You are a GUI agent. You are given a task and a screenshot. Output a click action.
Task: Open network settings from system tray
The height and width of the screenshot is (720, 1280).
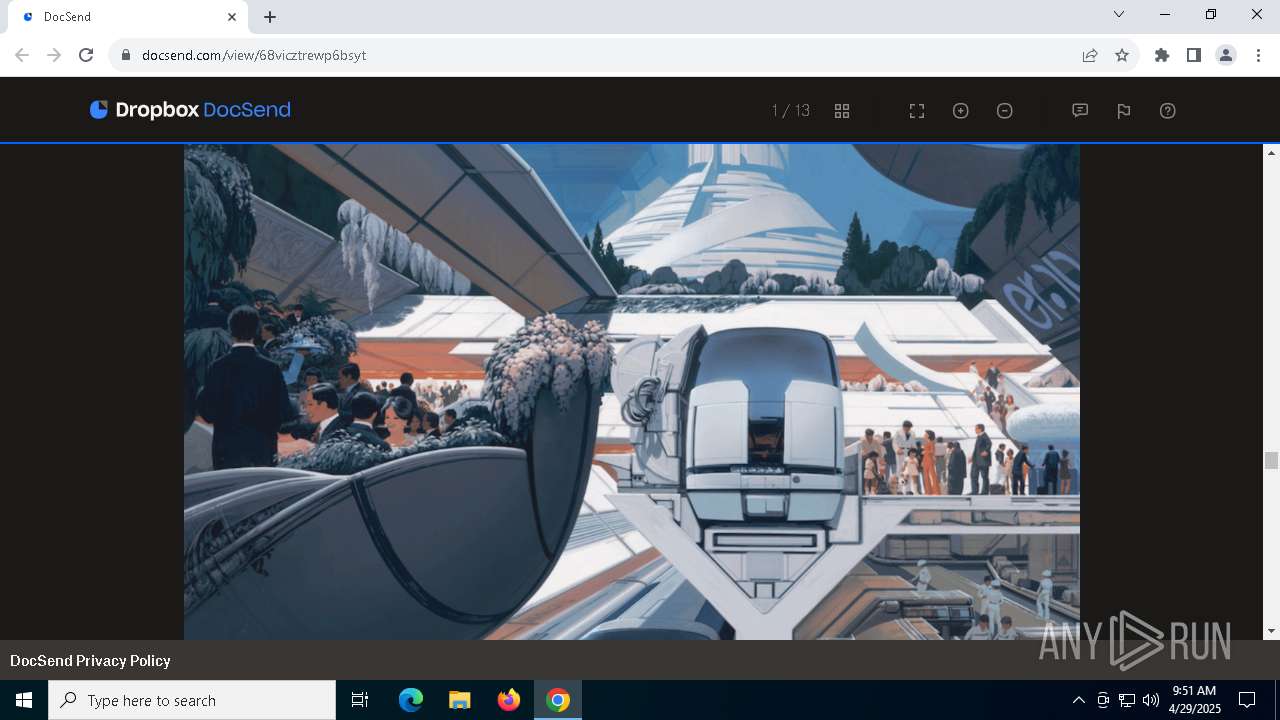point(1127,700)
